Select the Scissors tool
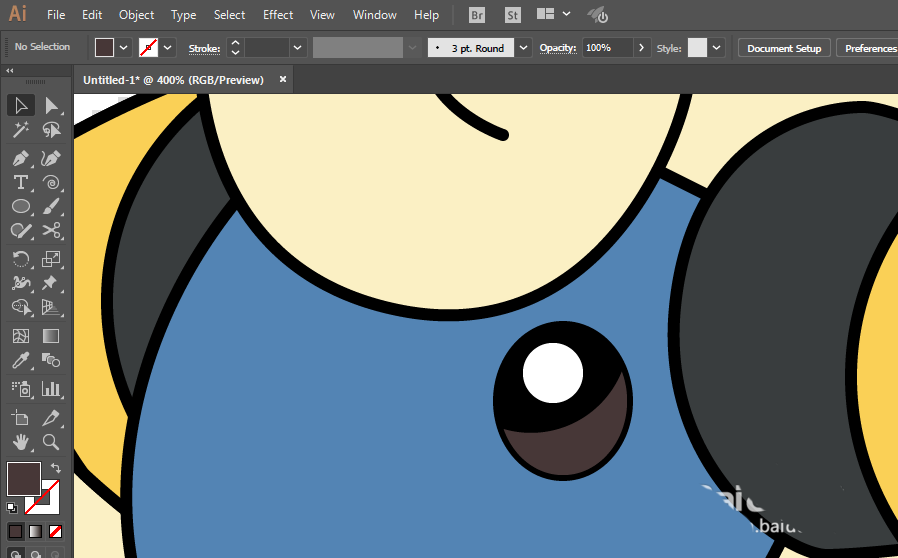898x558 pixels. tap(51, 230)
